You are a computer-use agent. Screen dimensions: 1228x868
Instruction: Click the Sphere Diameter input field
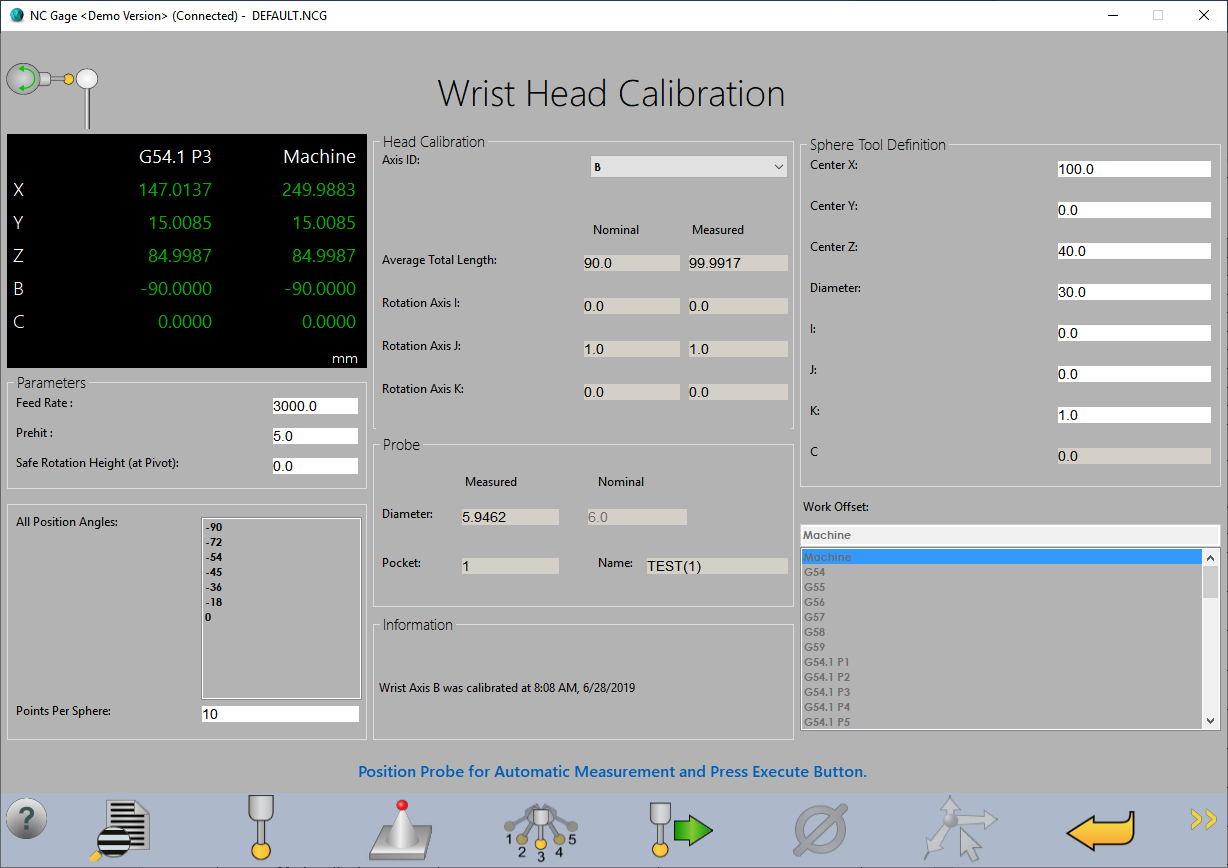[1133, 292]
